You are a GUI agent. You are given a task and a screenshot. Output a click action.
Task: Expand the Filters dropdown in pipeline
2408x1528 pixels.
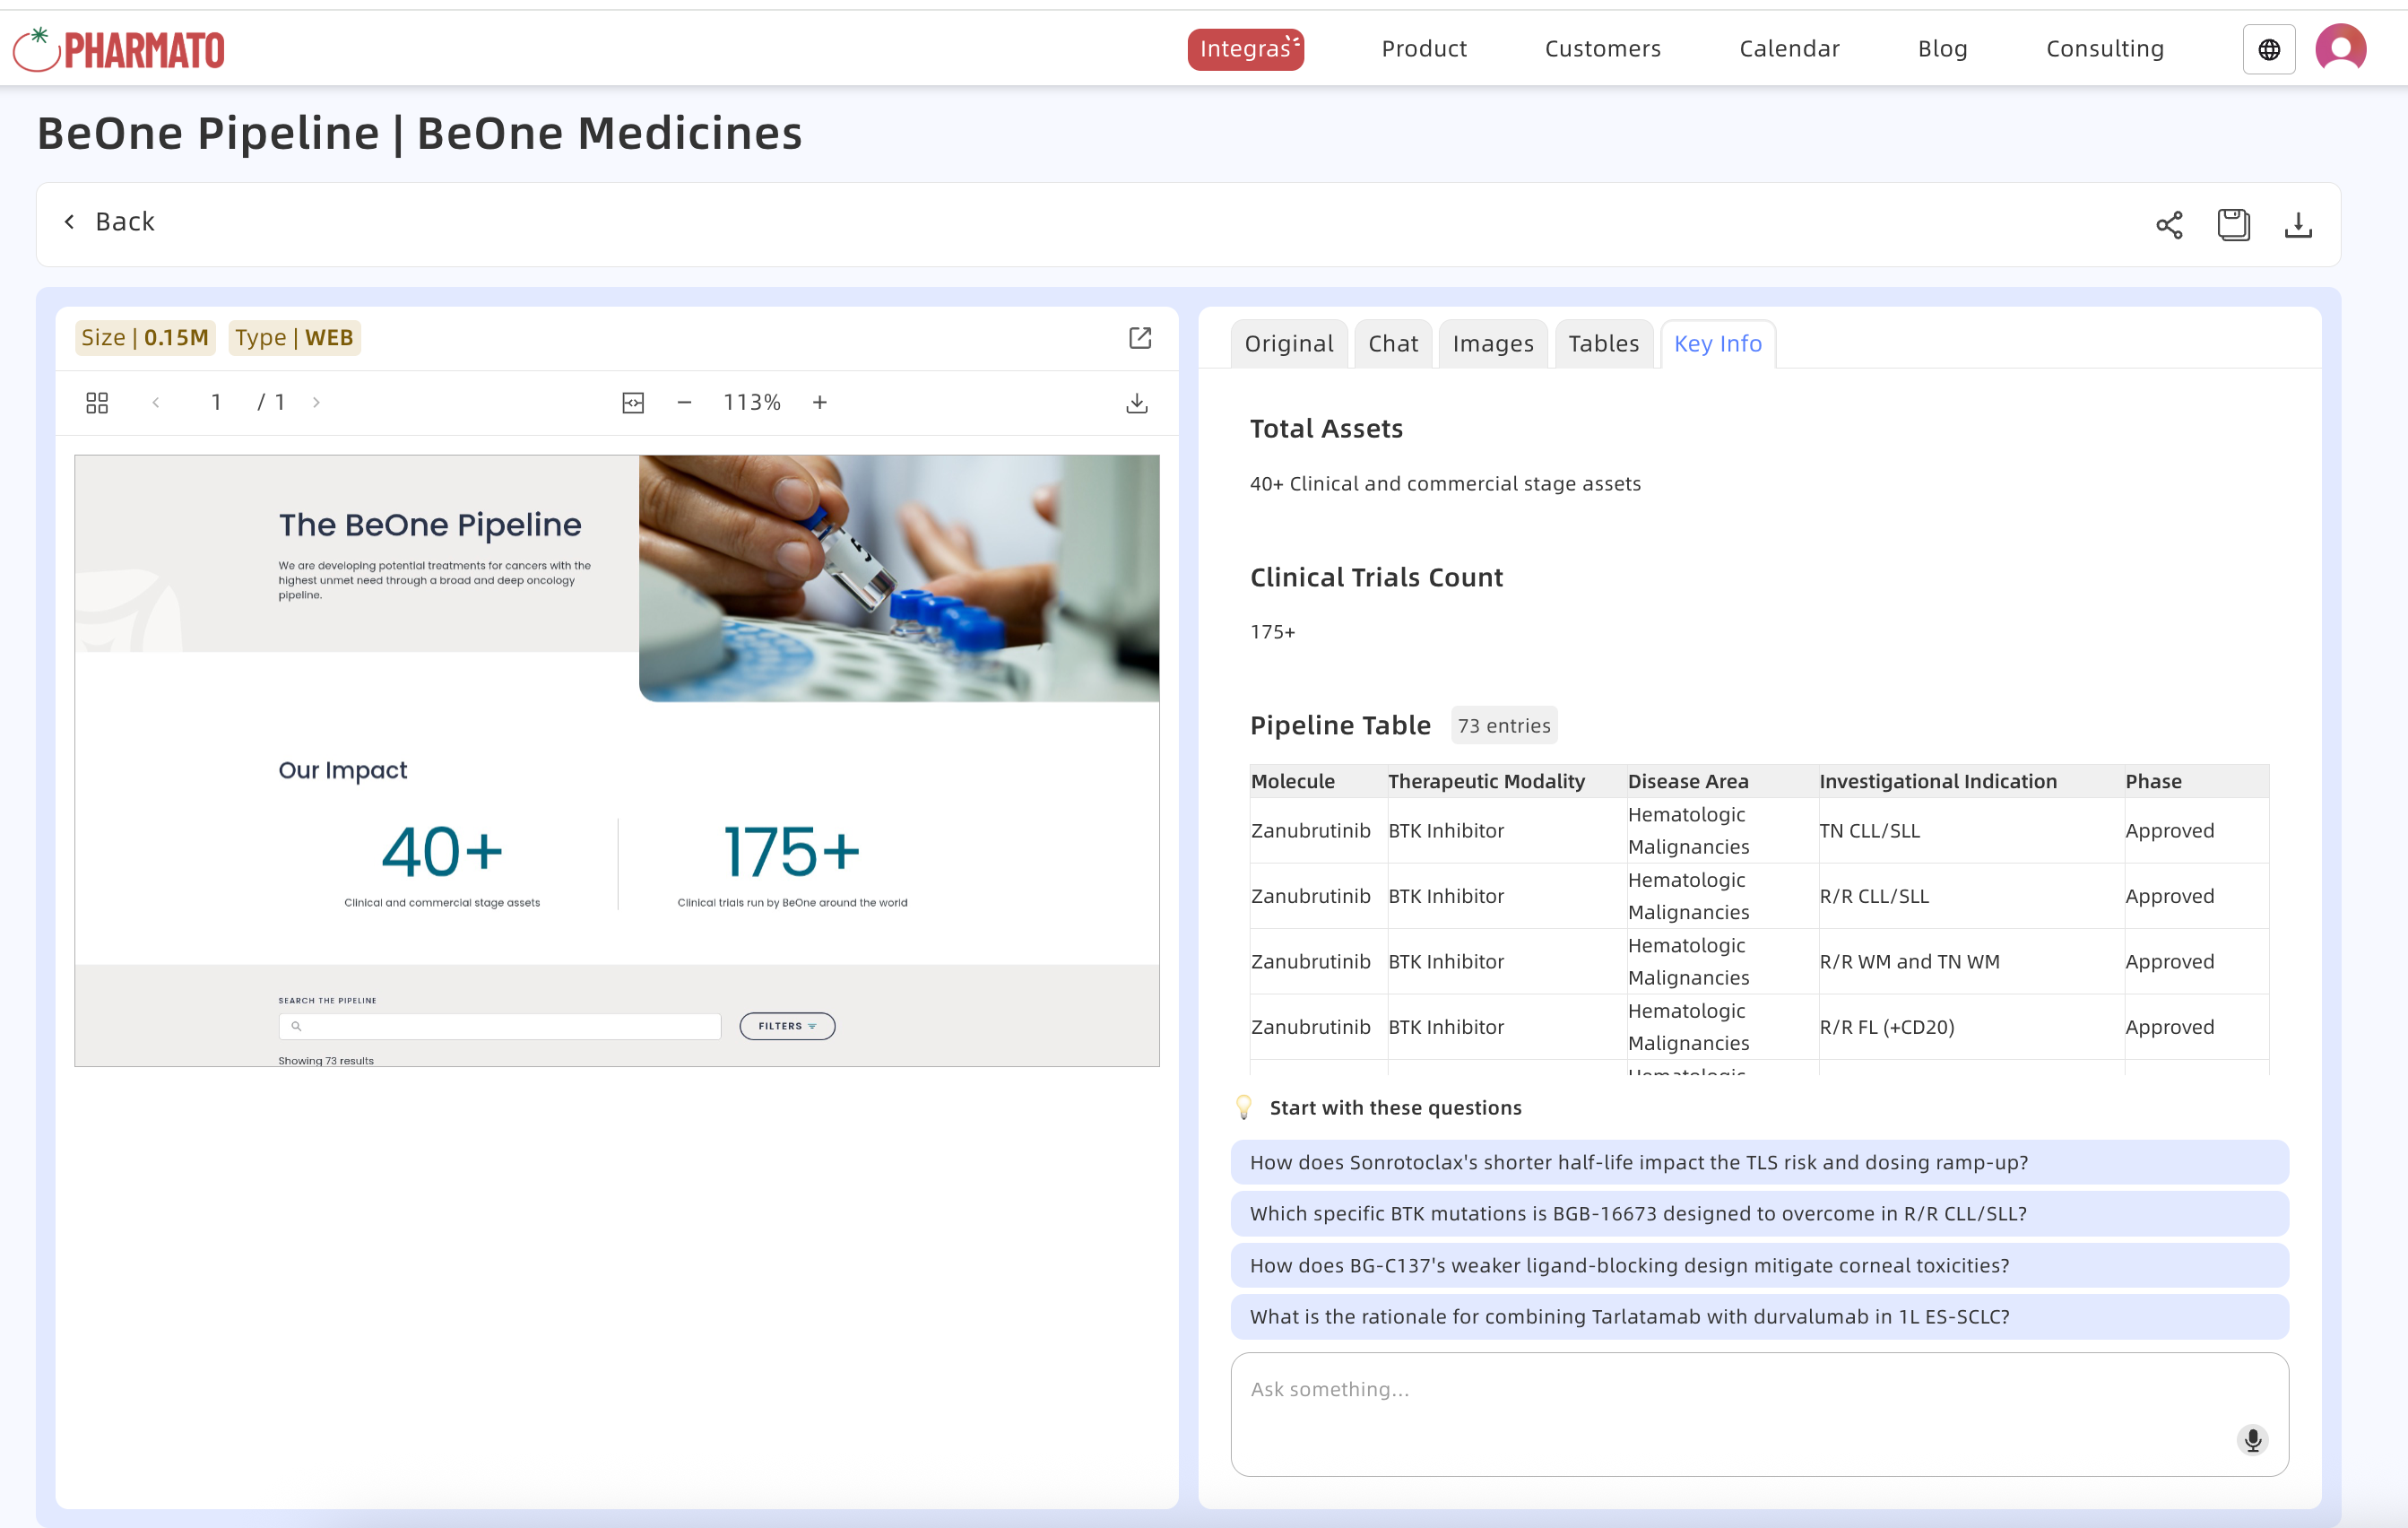coord(787,1026)
